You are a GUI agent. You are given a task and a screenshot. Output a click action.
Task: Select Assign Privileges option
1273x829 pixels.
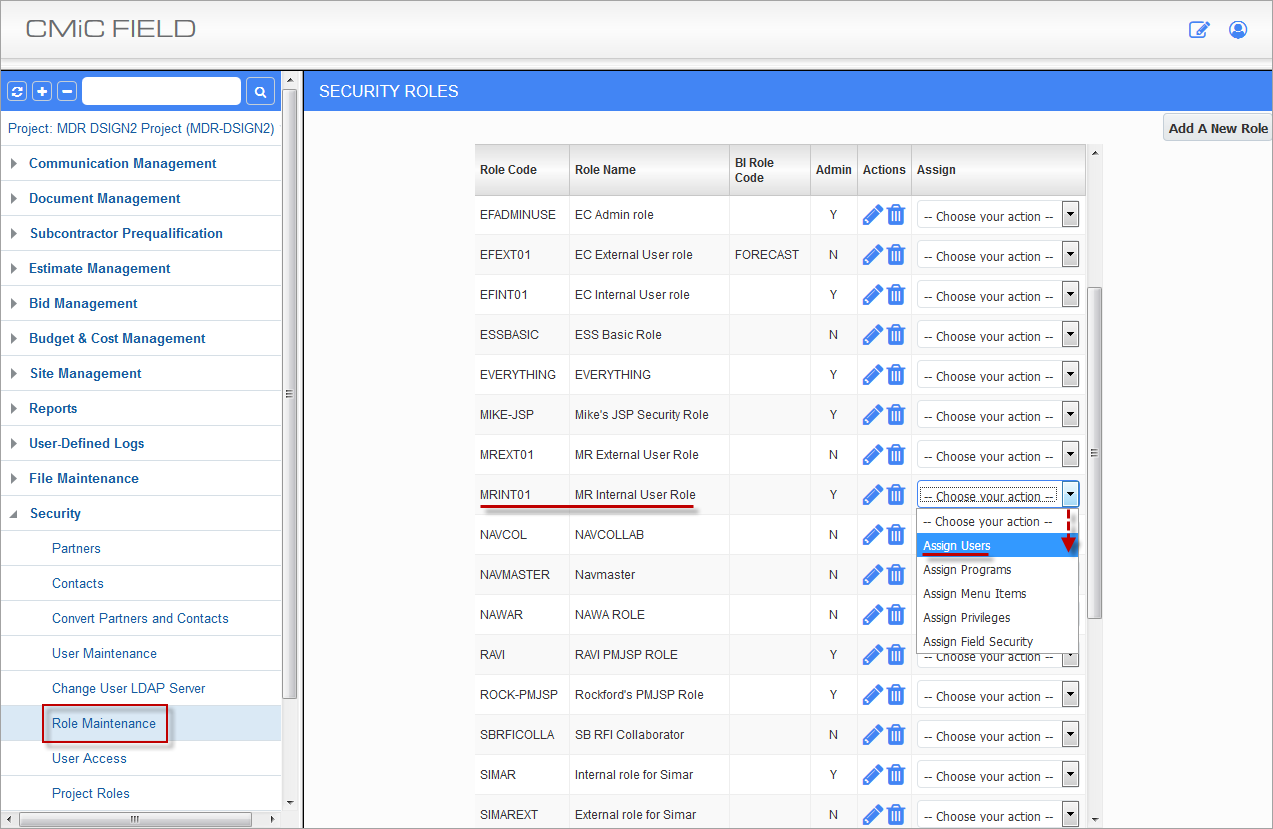coord(997,618)
